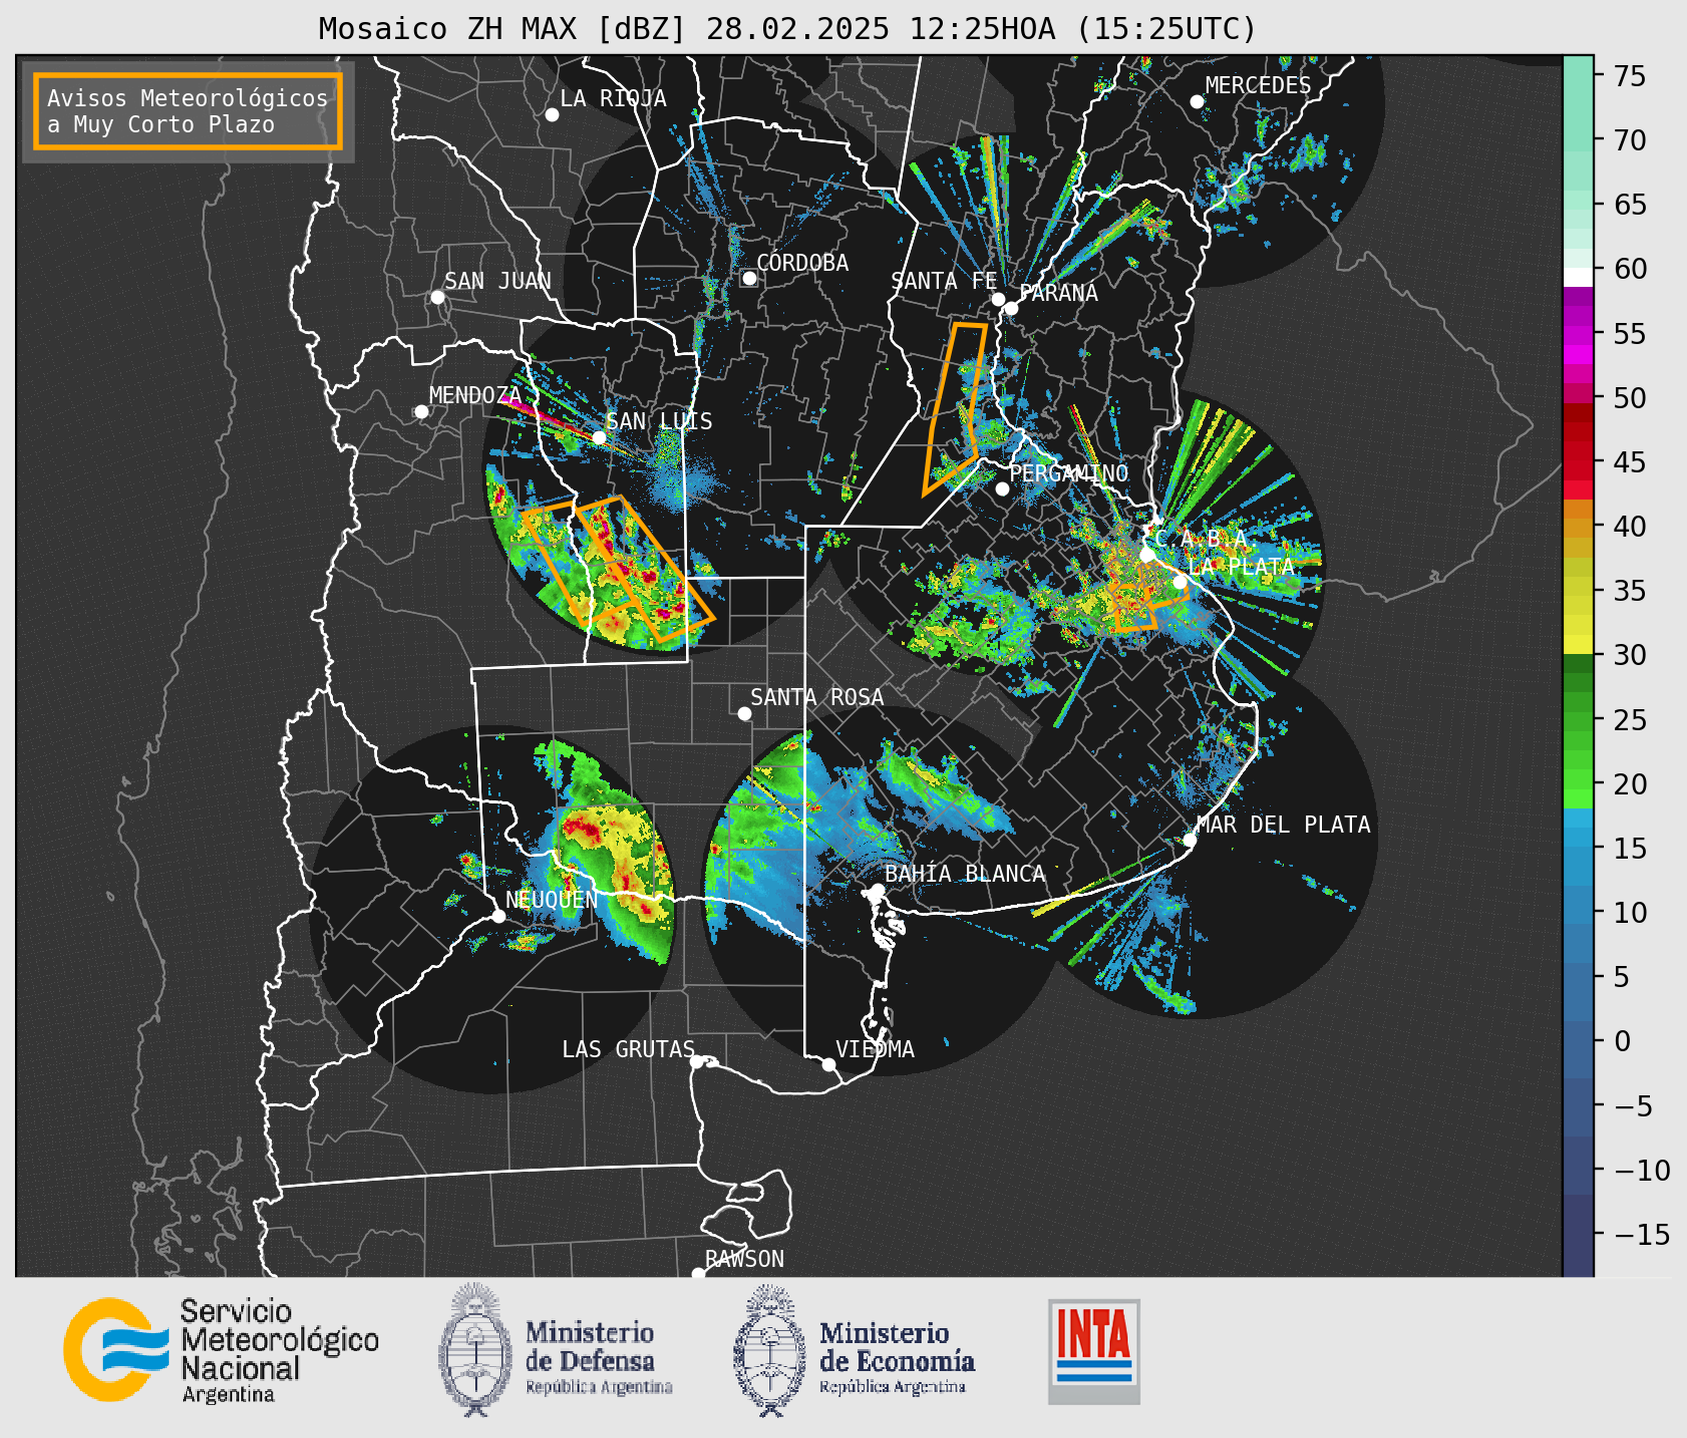1687x1438 pixels.
Task: Click the 45 dBZ red band on color scale
Action: [1578, 462]
